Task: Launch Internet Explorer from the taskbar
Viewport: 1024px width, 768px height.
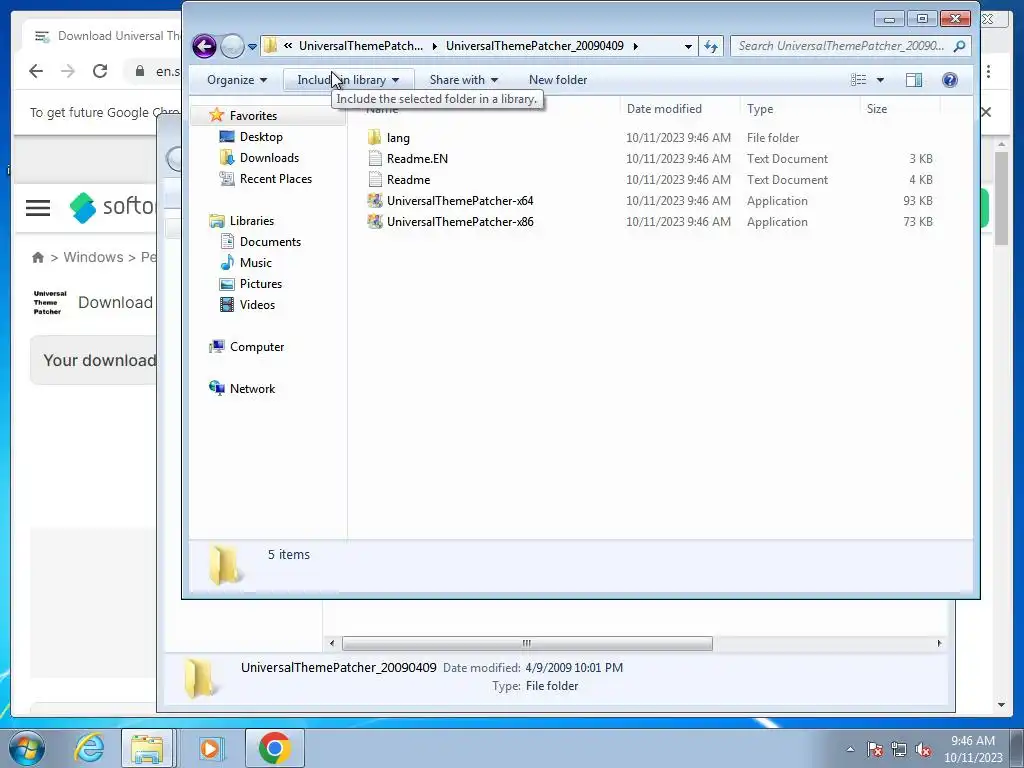Action: pos(89,748)
